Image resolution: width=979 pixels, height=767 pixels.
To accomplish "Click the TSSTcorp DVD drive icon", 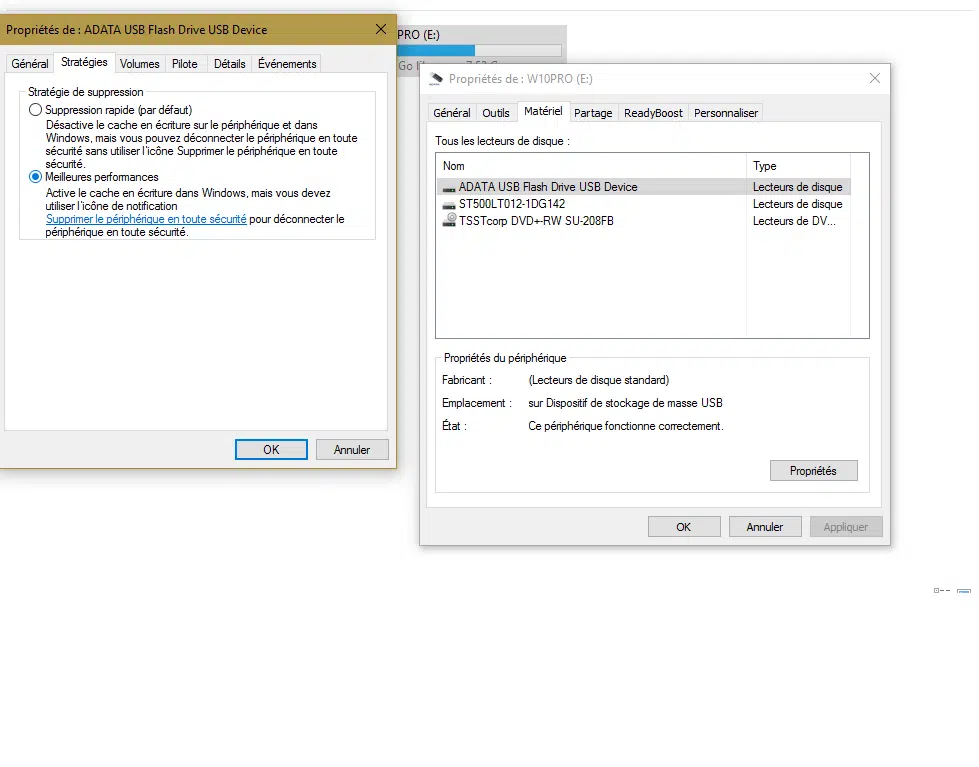I will [449, 220].
